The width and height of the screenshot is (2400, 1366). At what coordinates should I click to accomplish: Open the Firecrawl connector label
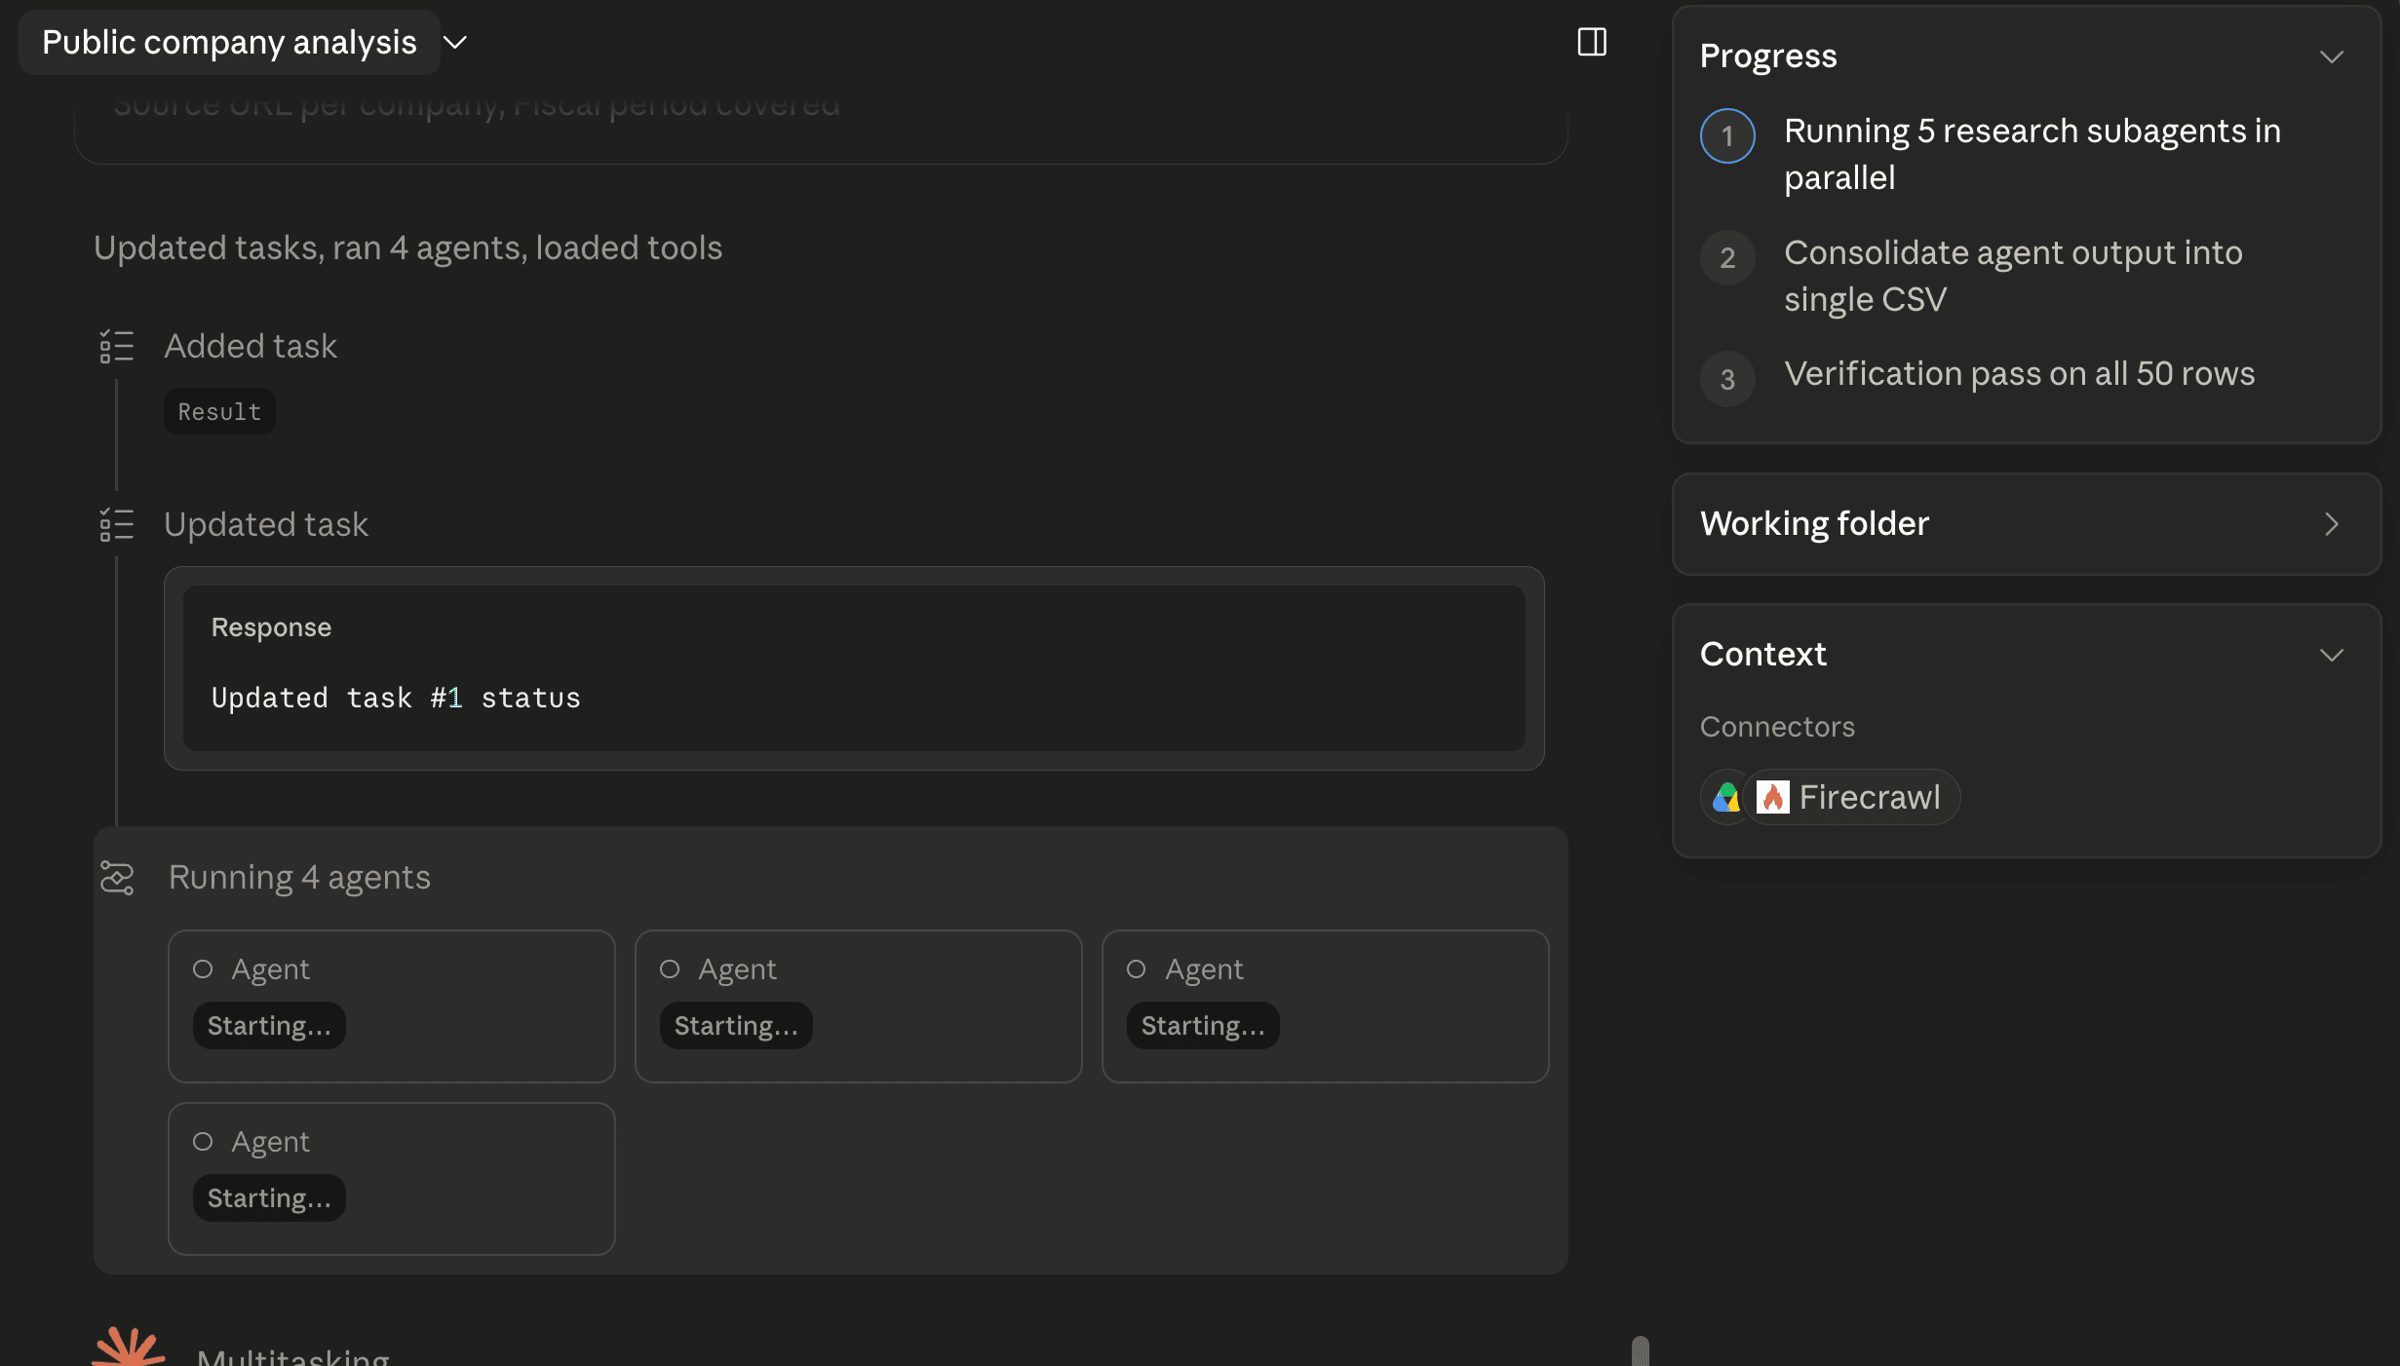click(1869, 798)
